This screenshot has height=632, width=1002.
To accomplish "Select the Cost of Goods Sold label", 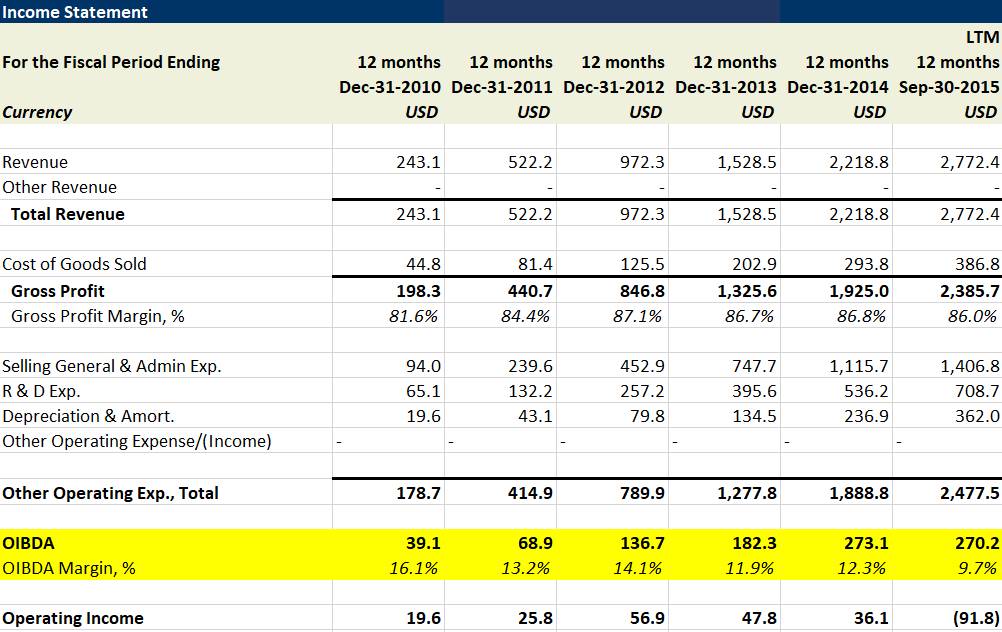I will click(75, 264).
